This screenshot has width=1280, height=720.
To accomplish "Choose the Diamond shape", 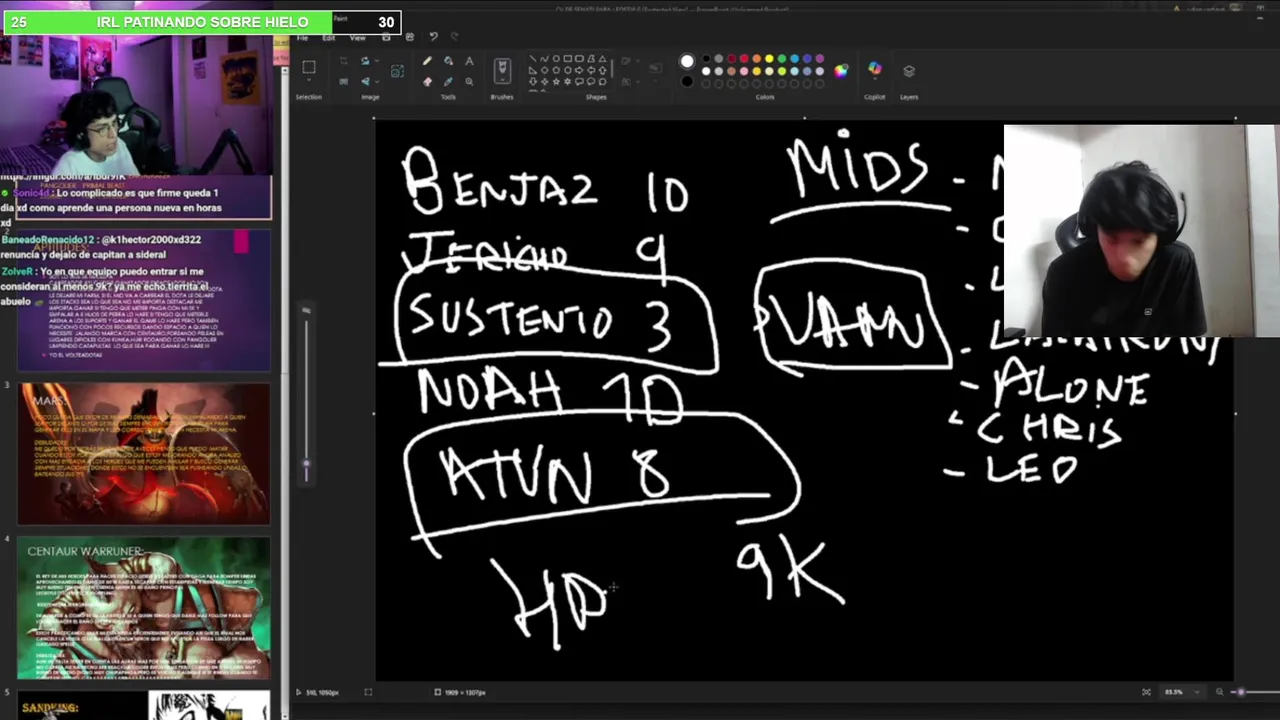I will 544,70.
